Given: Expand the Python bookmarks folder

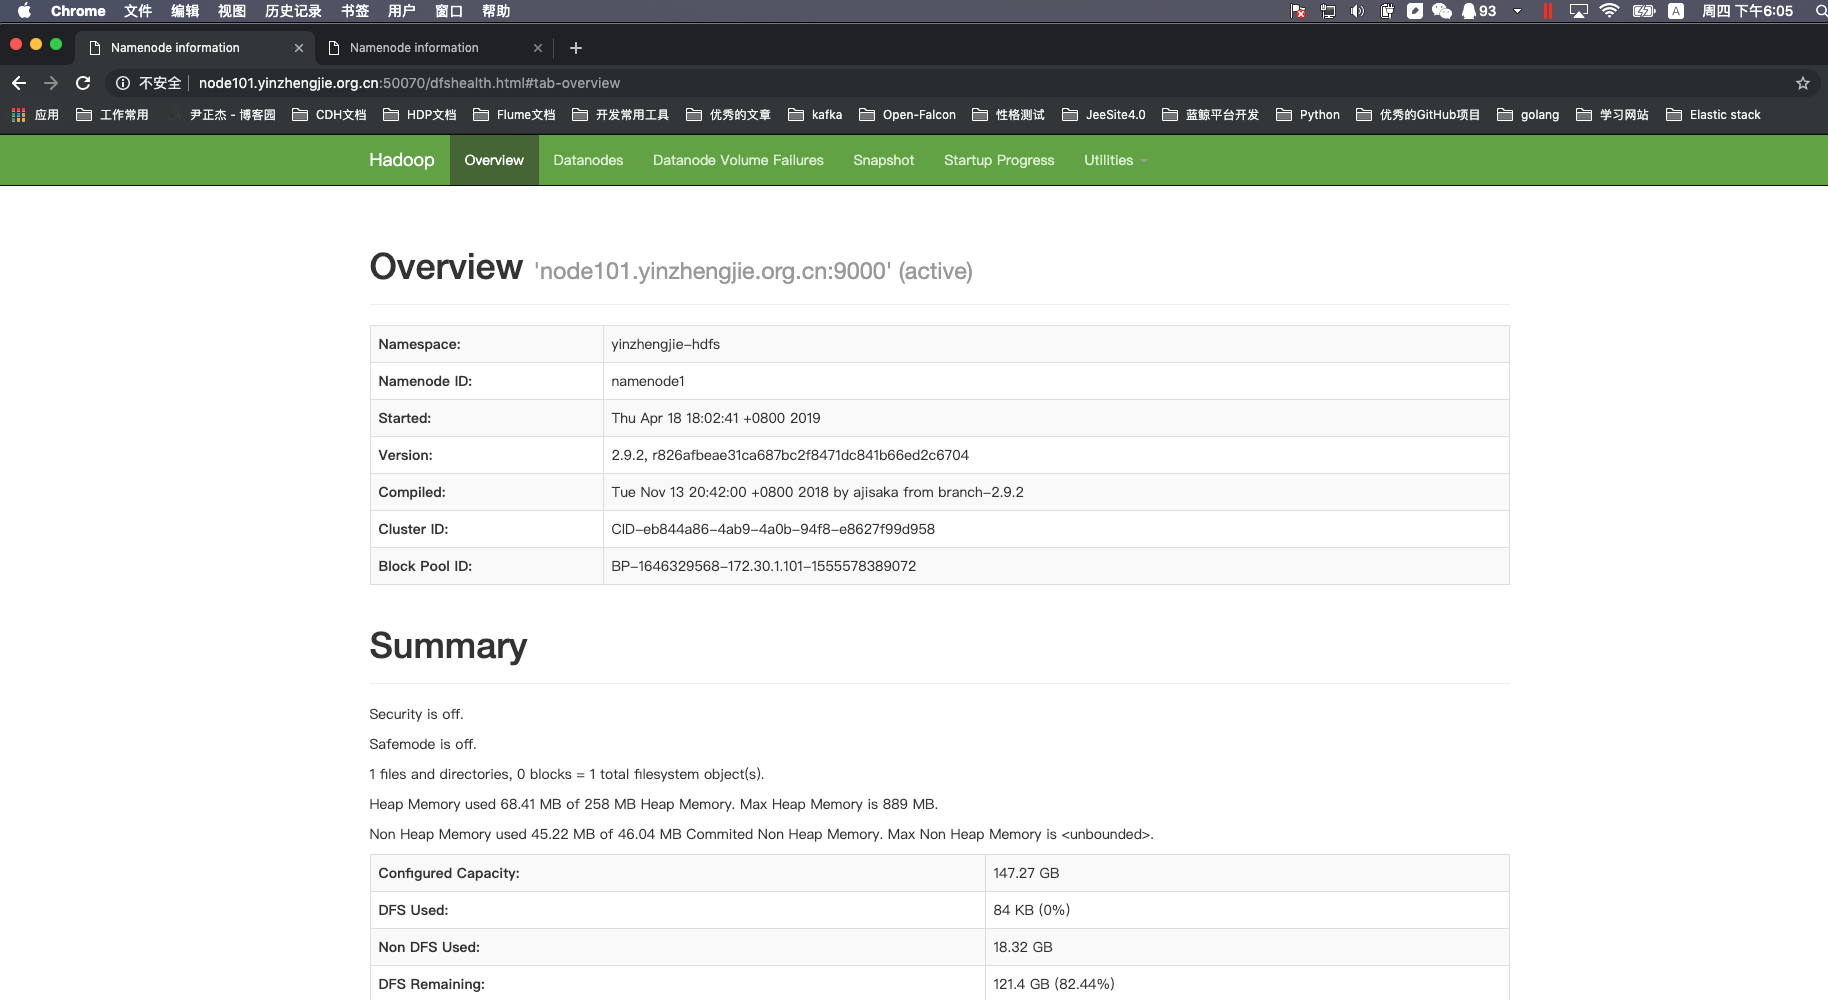Looking at the screenshot, I should 1308,115.
